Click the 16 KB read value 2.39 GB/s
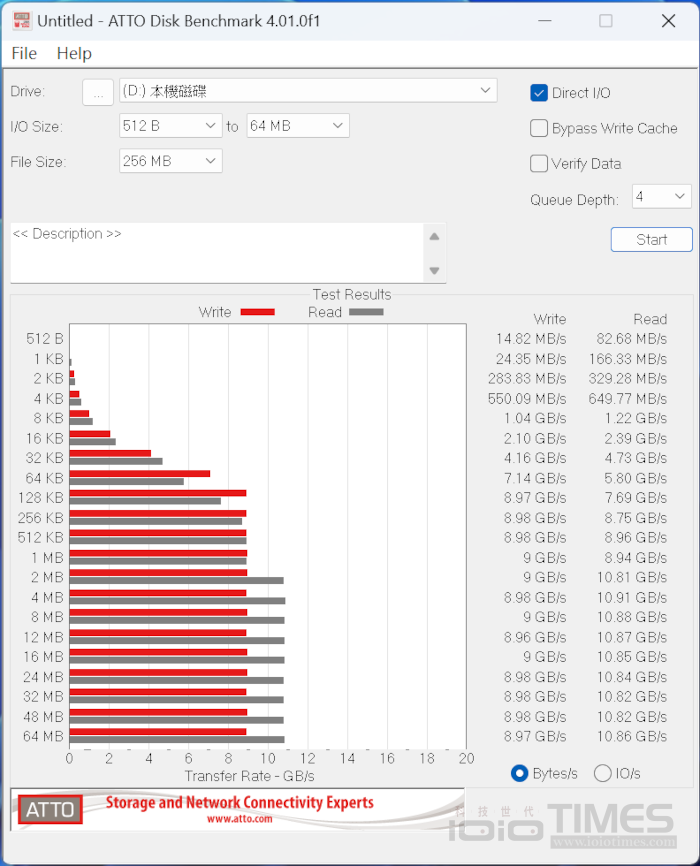Viewport: 700px width, 866px height. point(635,439)
